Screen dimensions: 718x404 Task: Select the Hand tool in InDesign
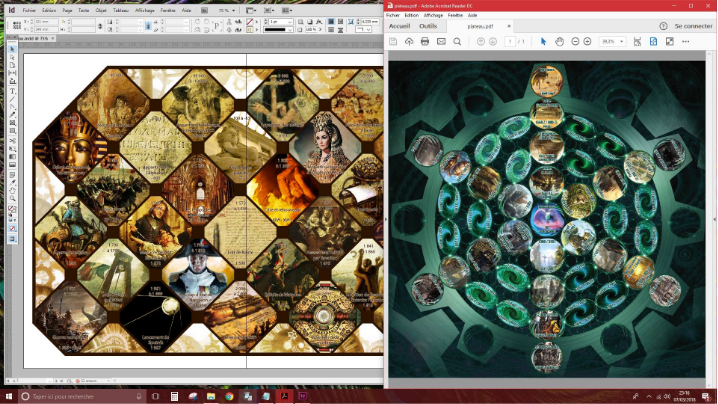pos(12,190)
